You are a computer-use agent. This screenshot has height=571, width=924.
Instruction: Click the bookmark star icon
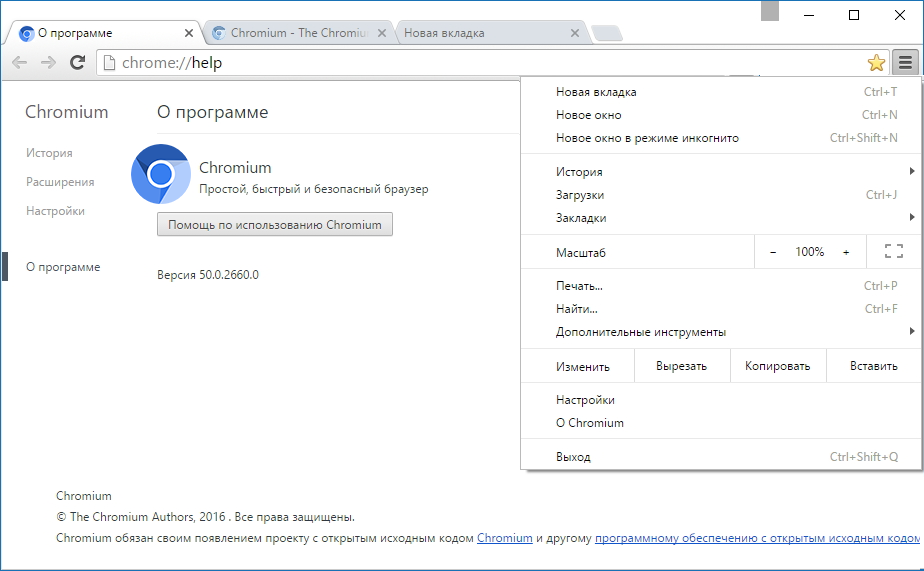pos(876,62)
